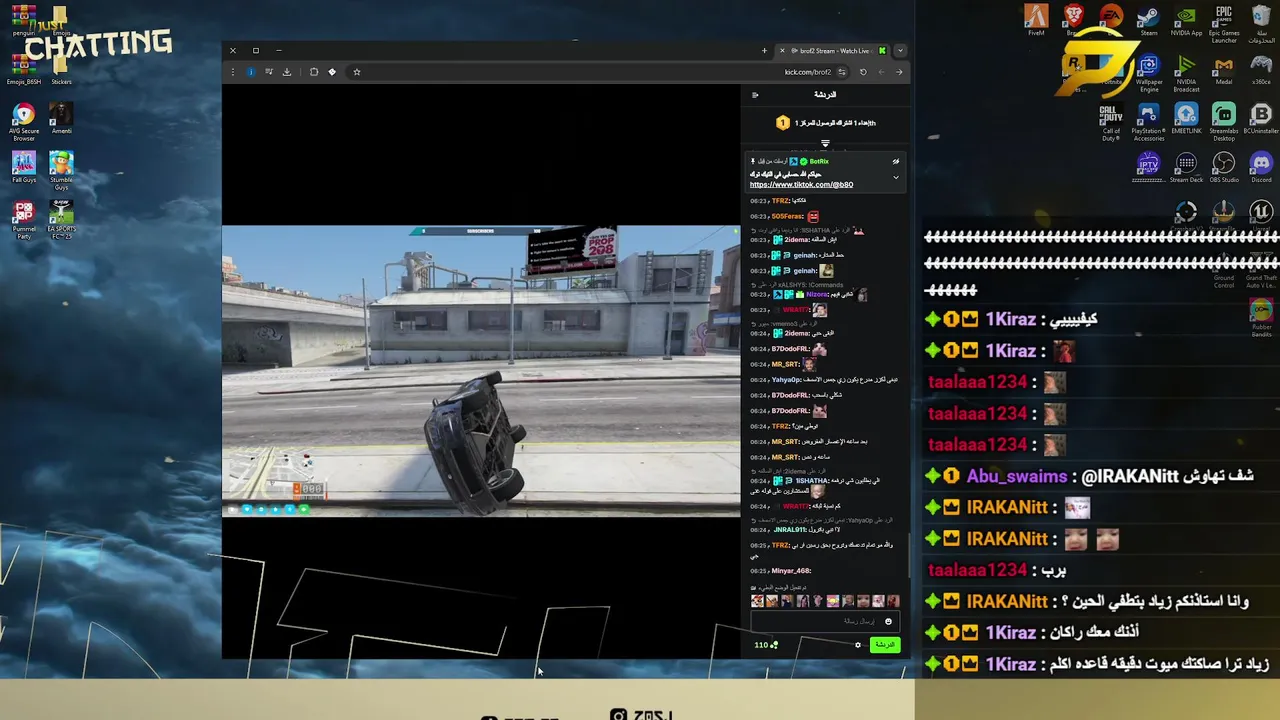Open Streamlabs Desktop shortcut
The height and width of the screenshot is (720, 1280).
[1224, 123]
